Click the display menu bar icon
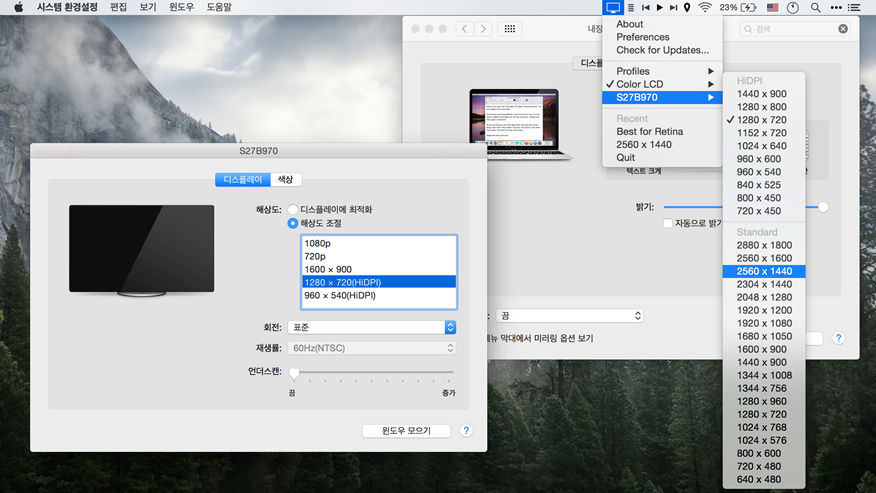This screenshot has width=876, height=493. click(613, 7)
